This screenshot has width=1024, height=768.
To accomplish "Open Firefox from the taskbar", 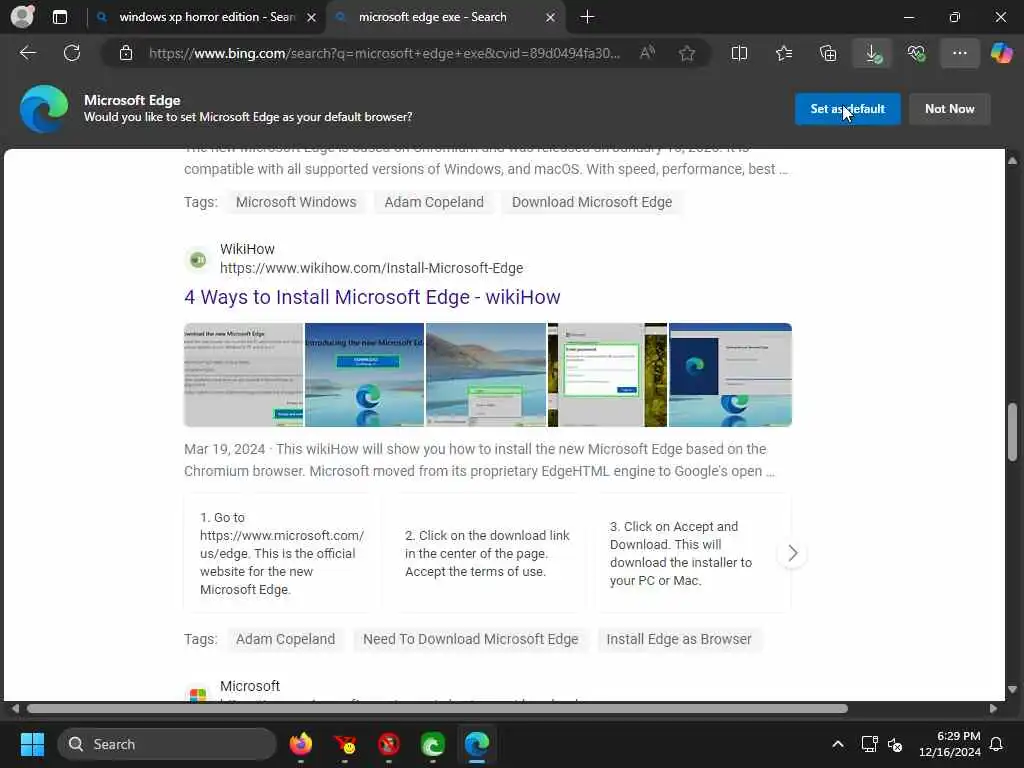I will click(300, 744).
